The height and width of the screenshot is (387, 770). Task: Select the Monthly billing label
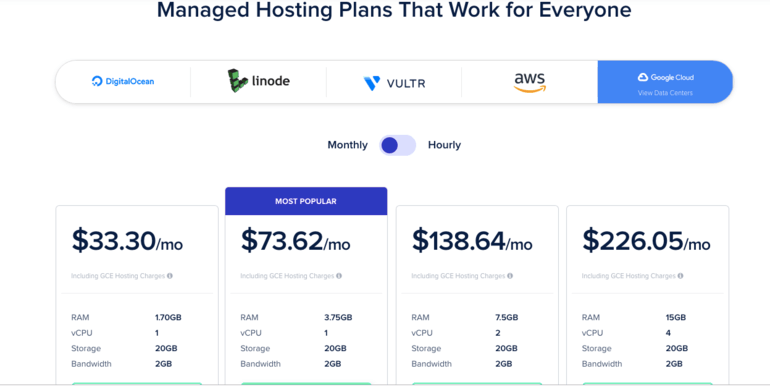[x=347, y=145]
